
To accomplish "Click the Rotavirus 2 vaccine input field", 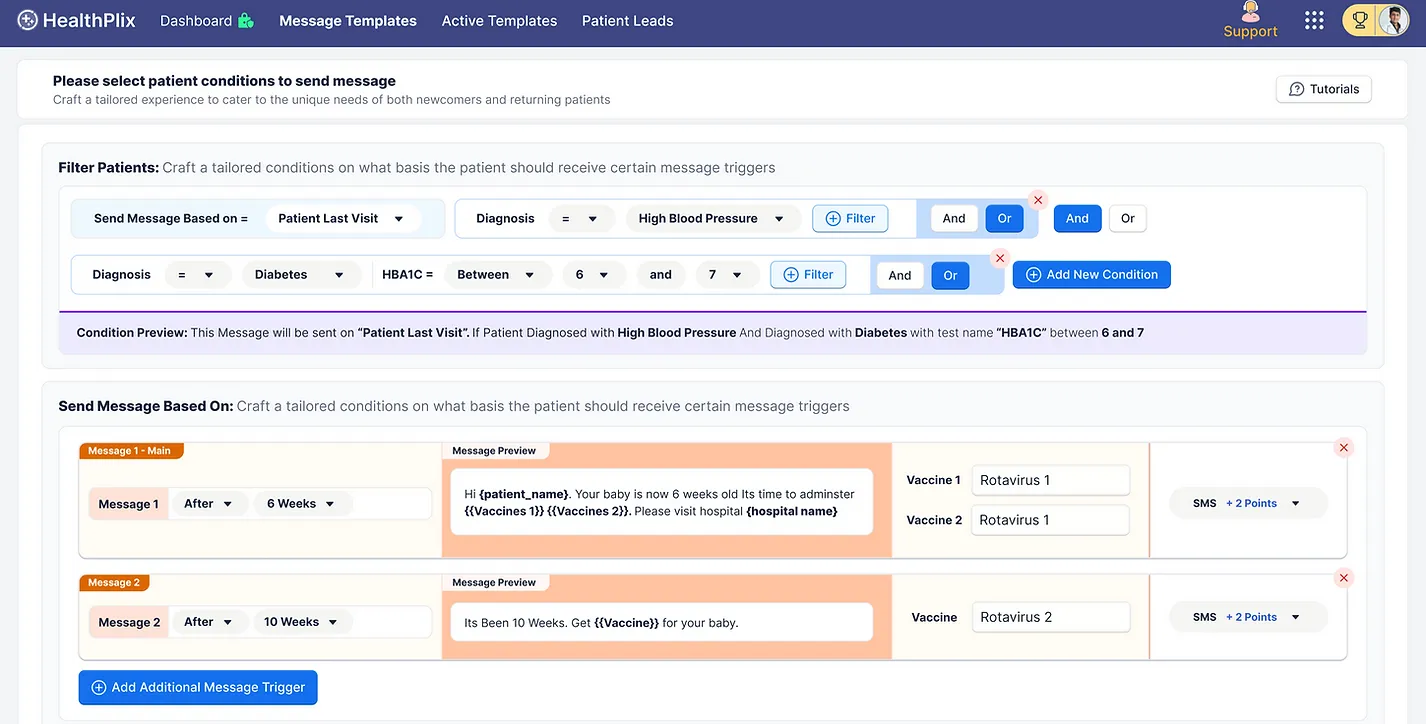I will pos(1050,617).
